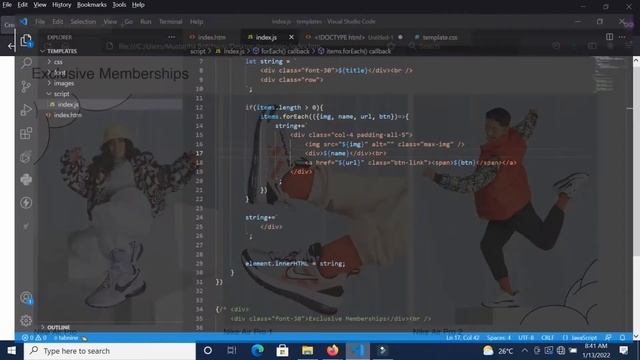Click the errors and warnings status indicator
This screenshot has height=360, width=640.
click(x=34, y=338)
